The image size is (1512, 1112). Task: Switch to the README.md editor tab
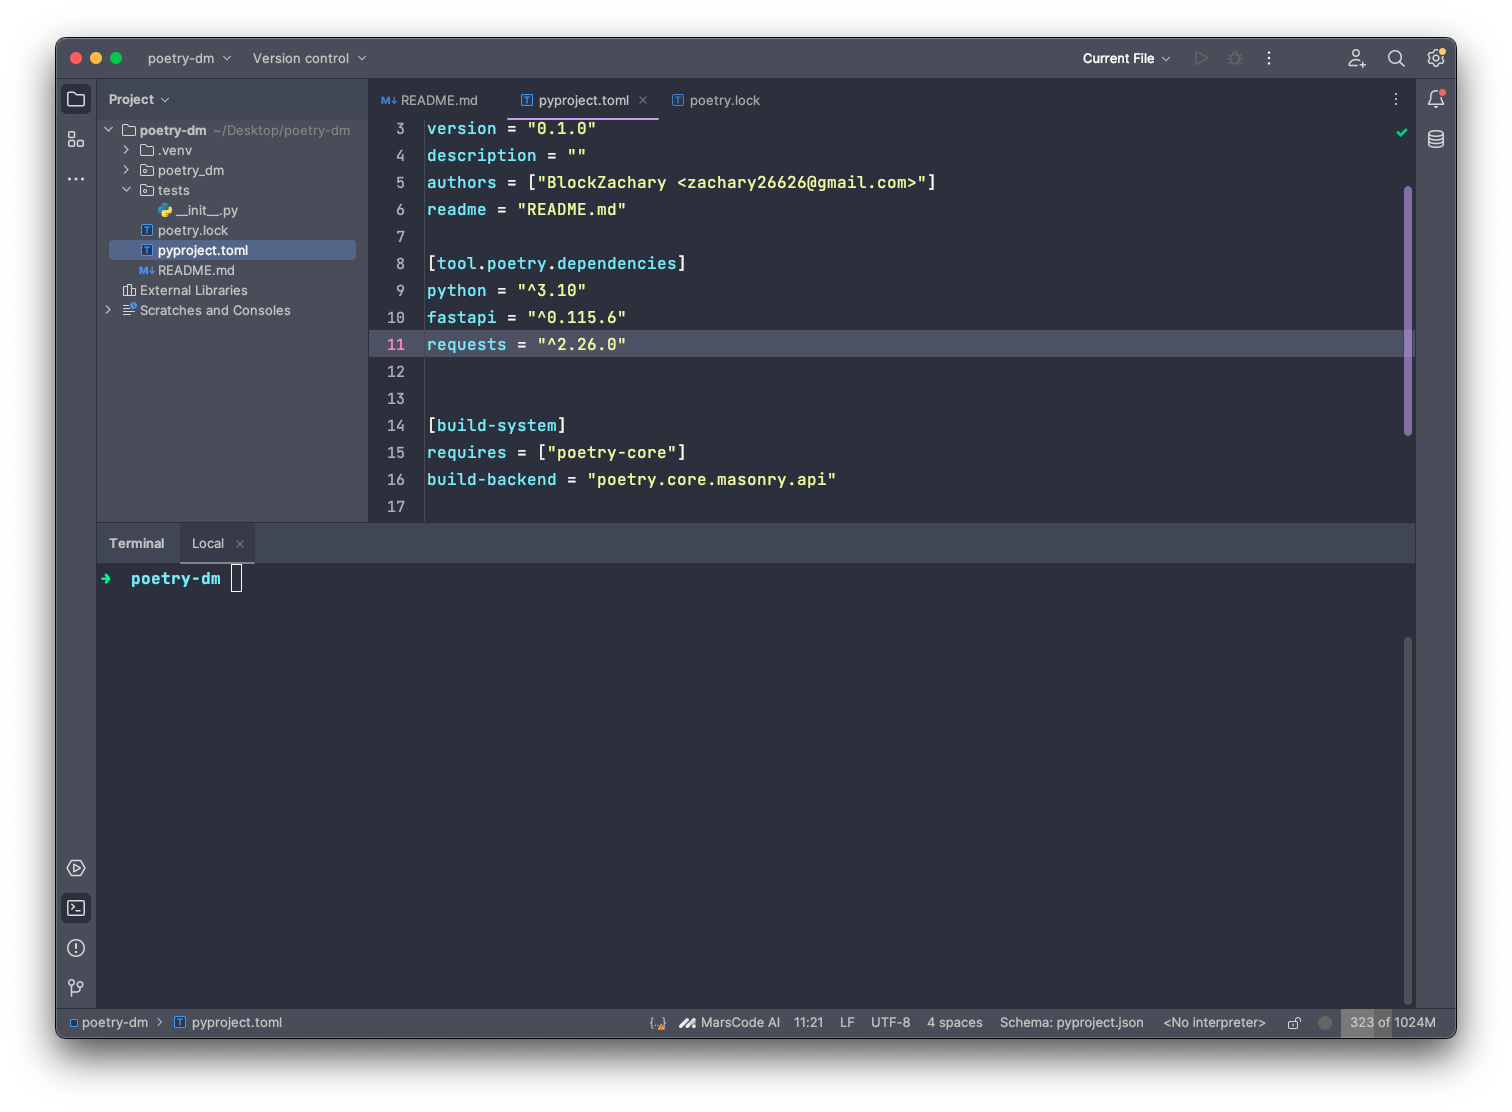(x=430, y=100)
